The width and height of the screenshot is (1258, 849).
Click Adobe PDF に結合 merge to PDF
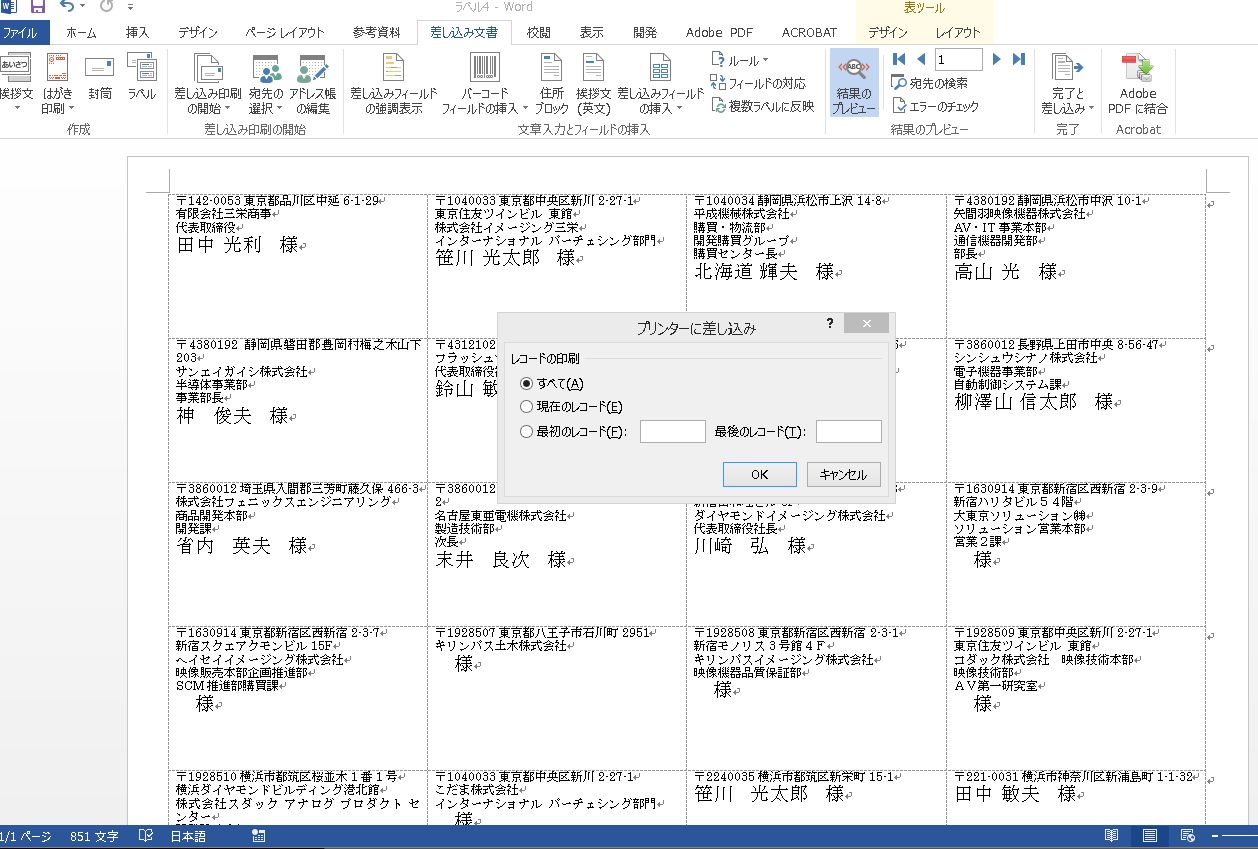point(1138,84)
